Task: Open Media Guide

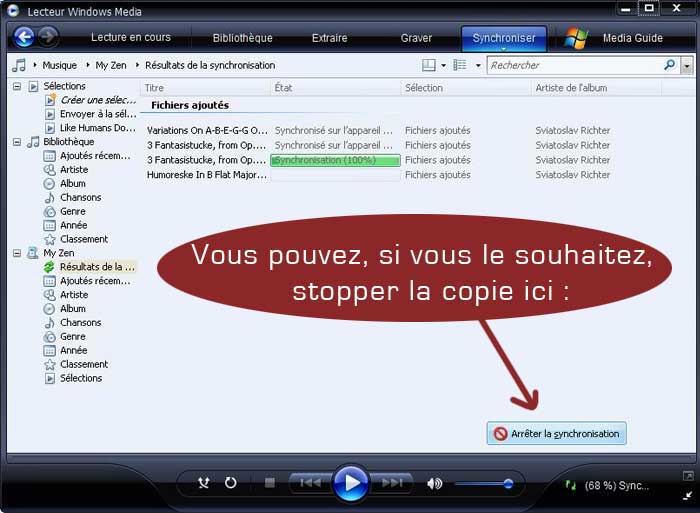Action: tap(632, 38)
